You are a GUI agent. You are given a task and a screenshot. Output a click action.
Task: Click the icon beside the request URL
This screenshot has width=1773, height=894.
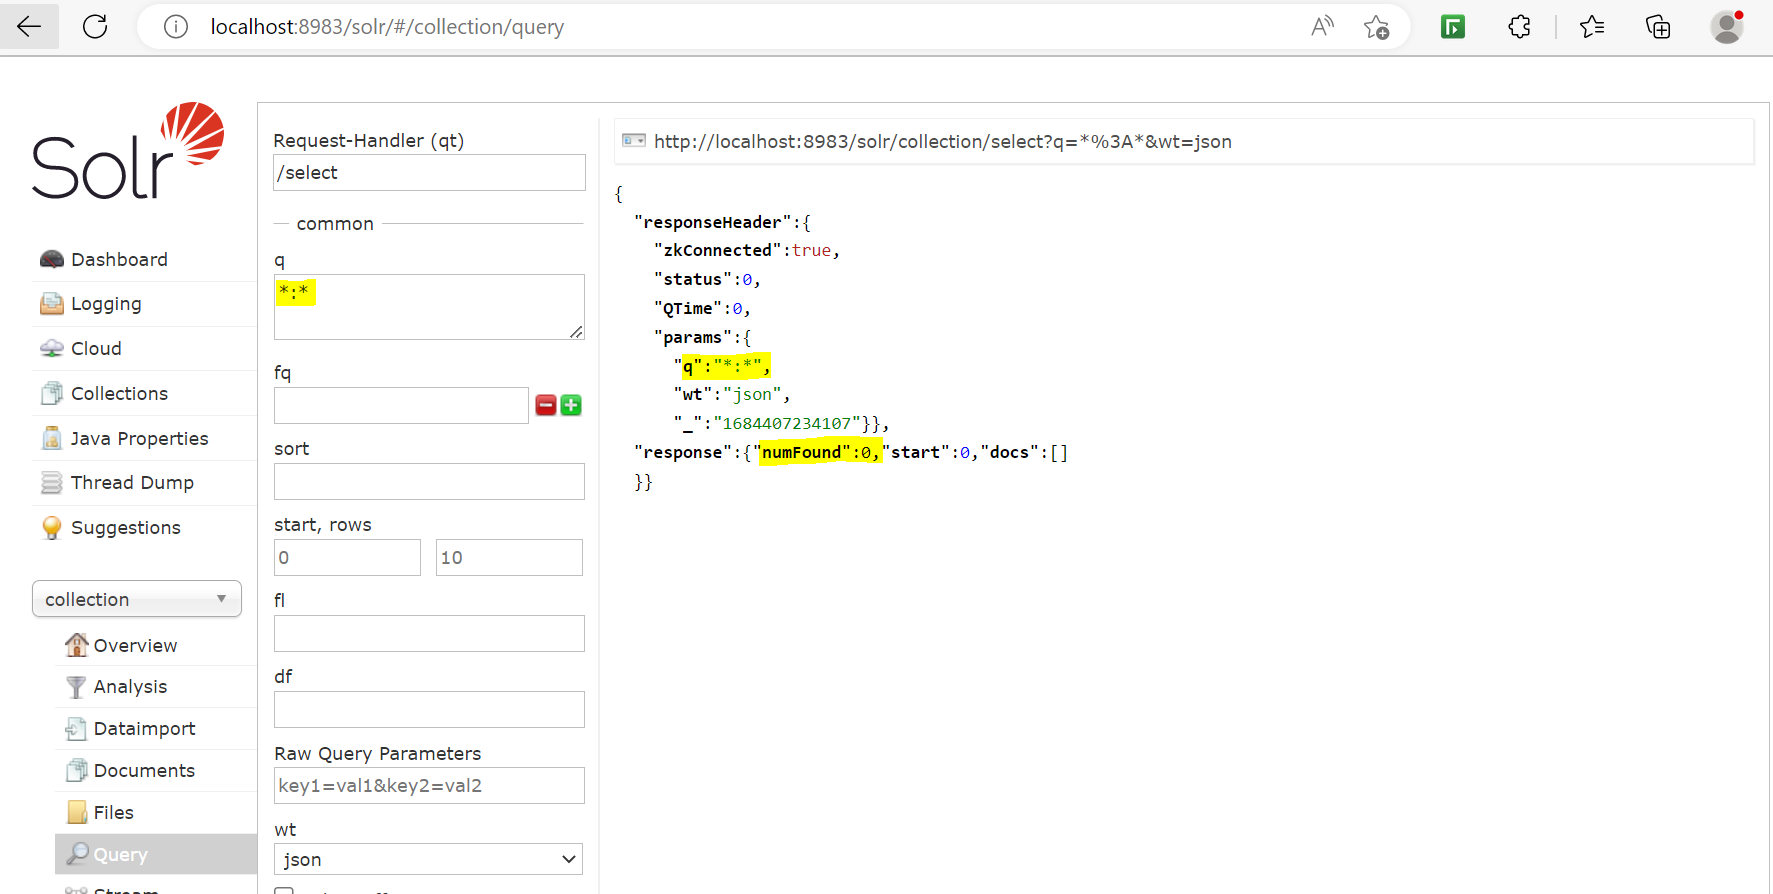tap(634, 140)
